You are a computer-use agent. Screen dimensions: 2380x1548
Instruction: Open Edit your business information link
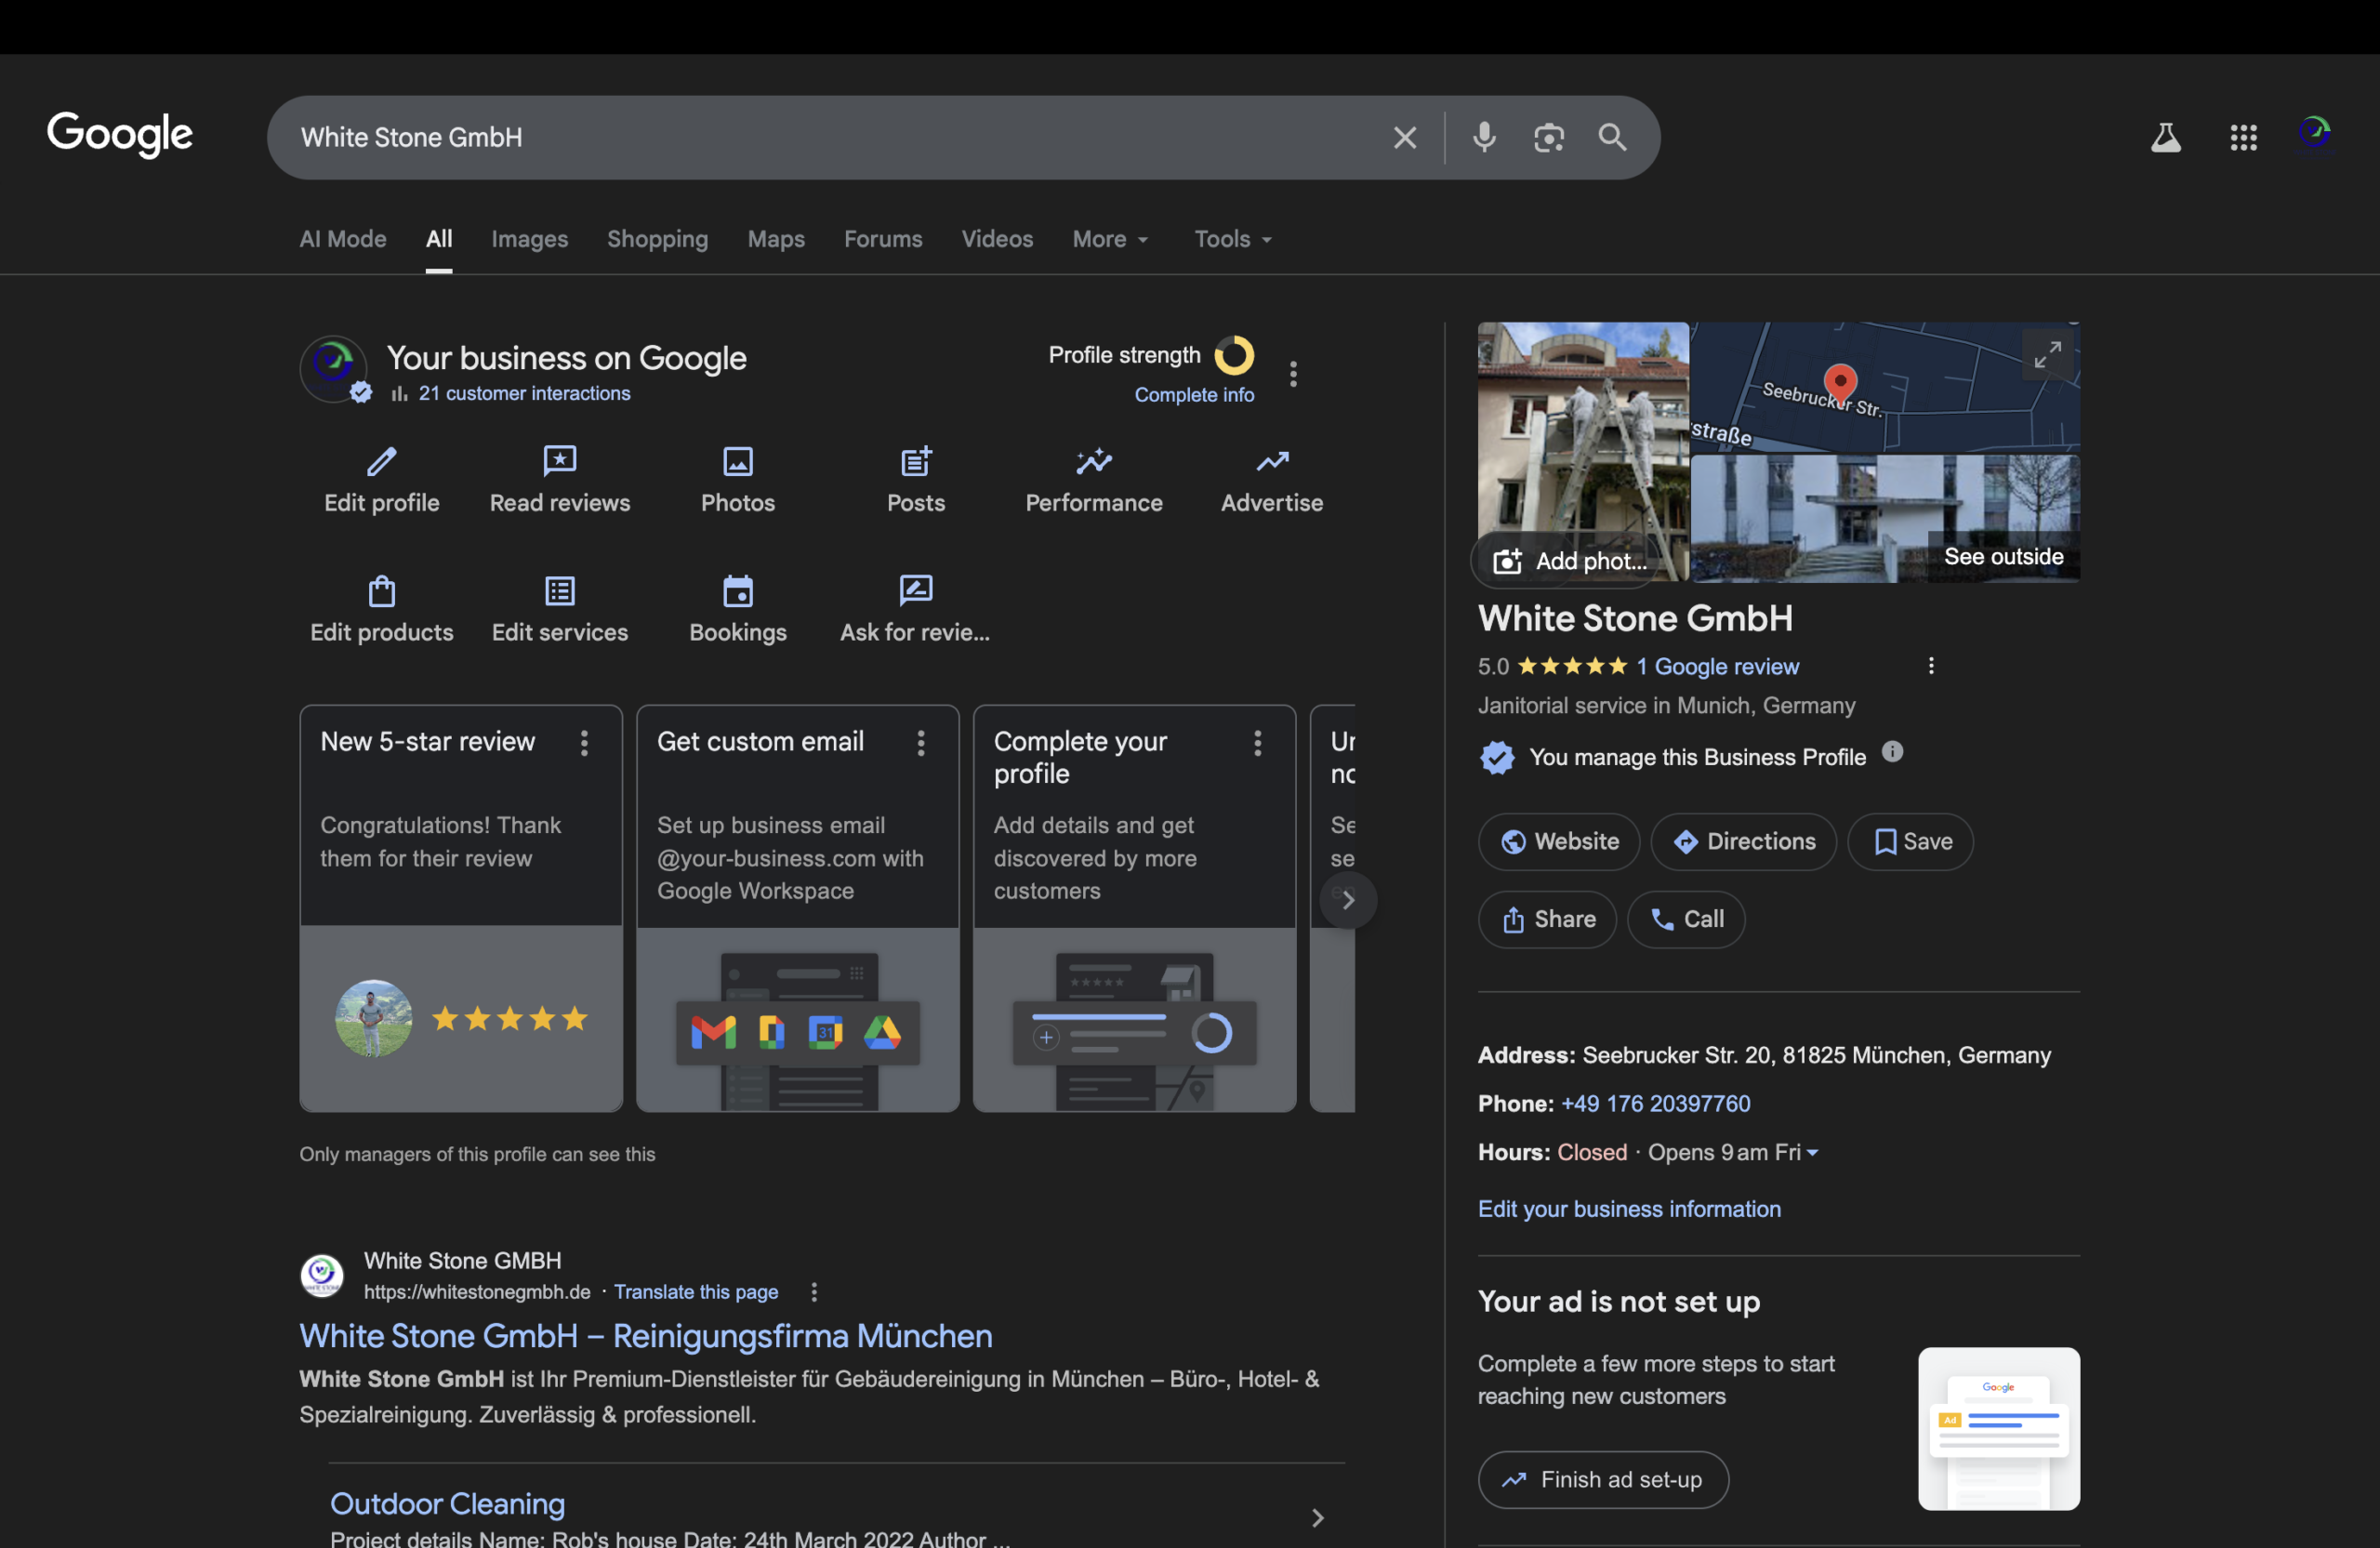[1629, 1209]
